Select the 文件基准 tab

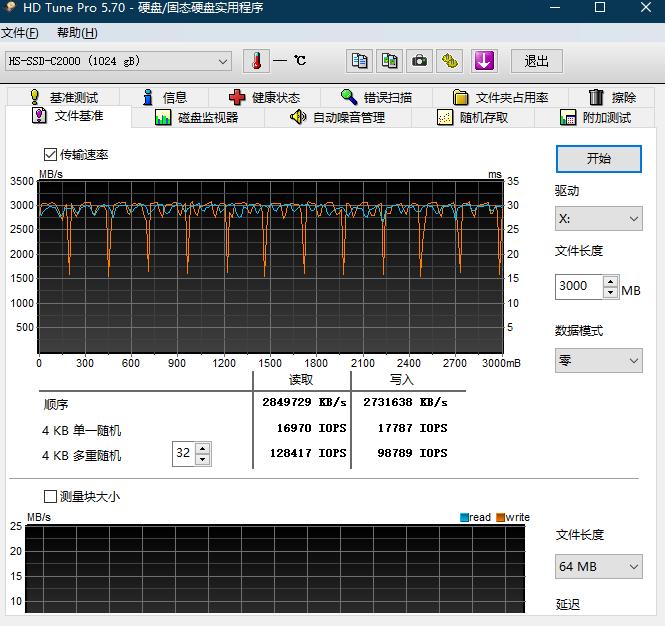pyautogui.click(x=68, y=116)
